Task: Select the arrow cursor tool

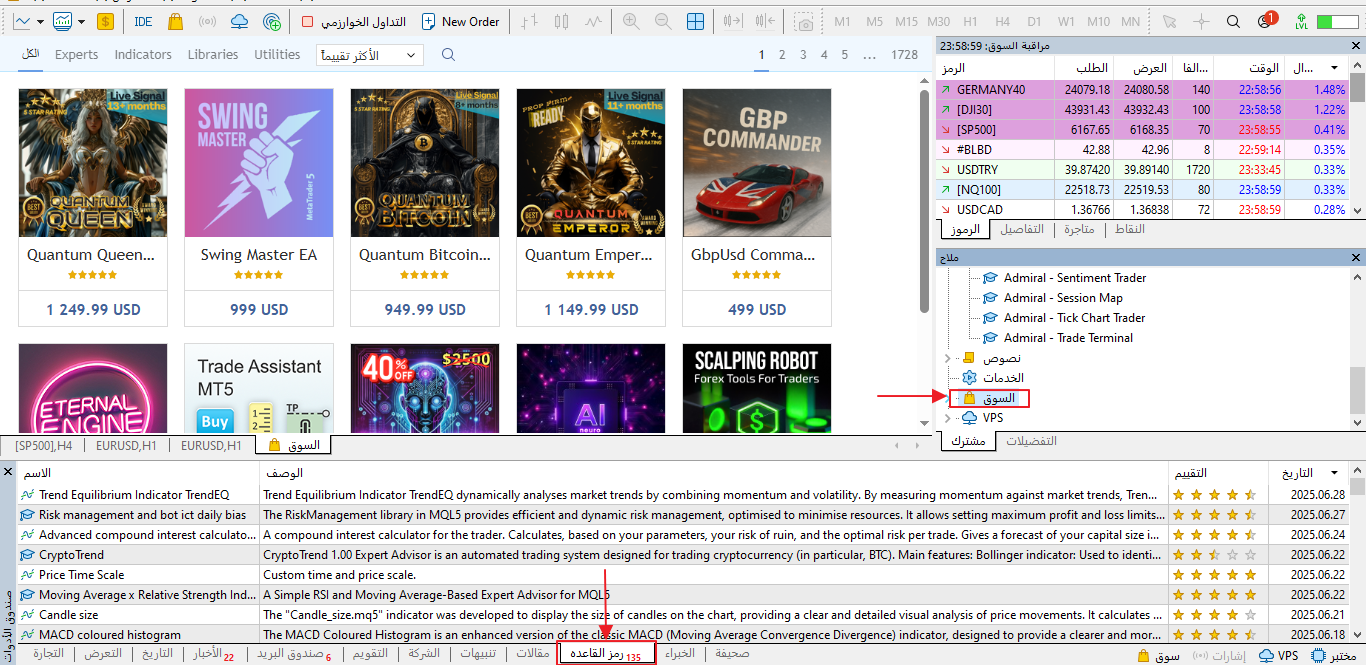Action: [x=1170, y=21]
